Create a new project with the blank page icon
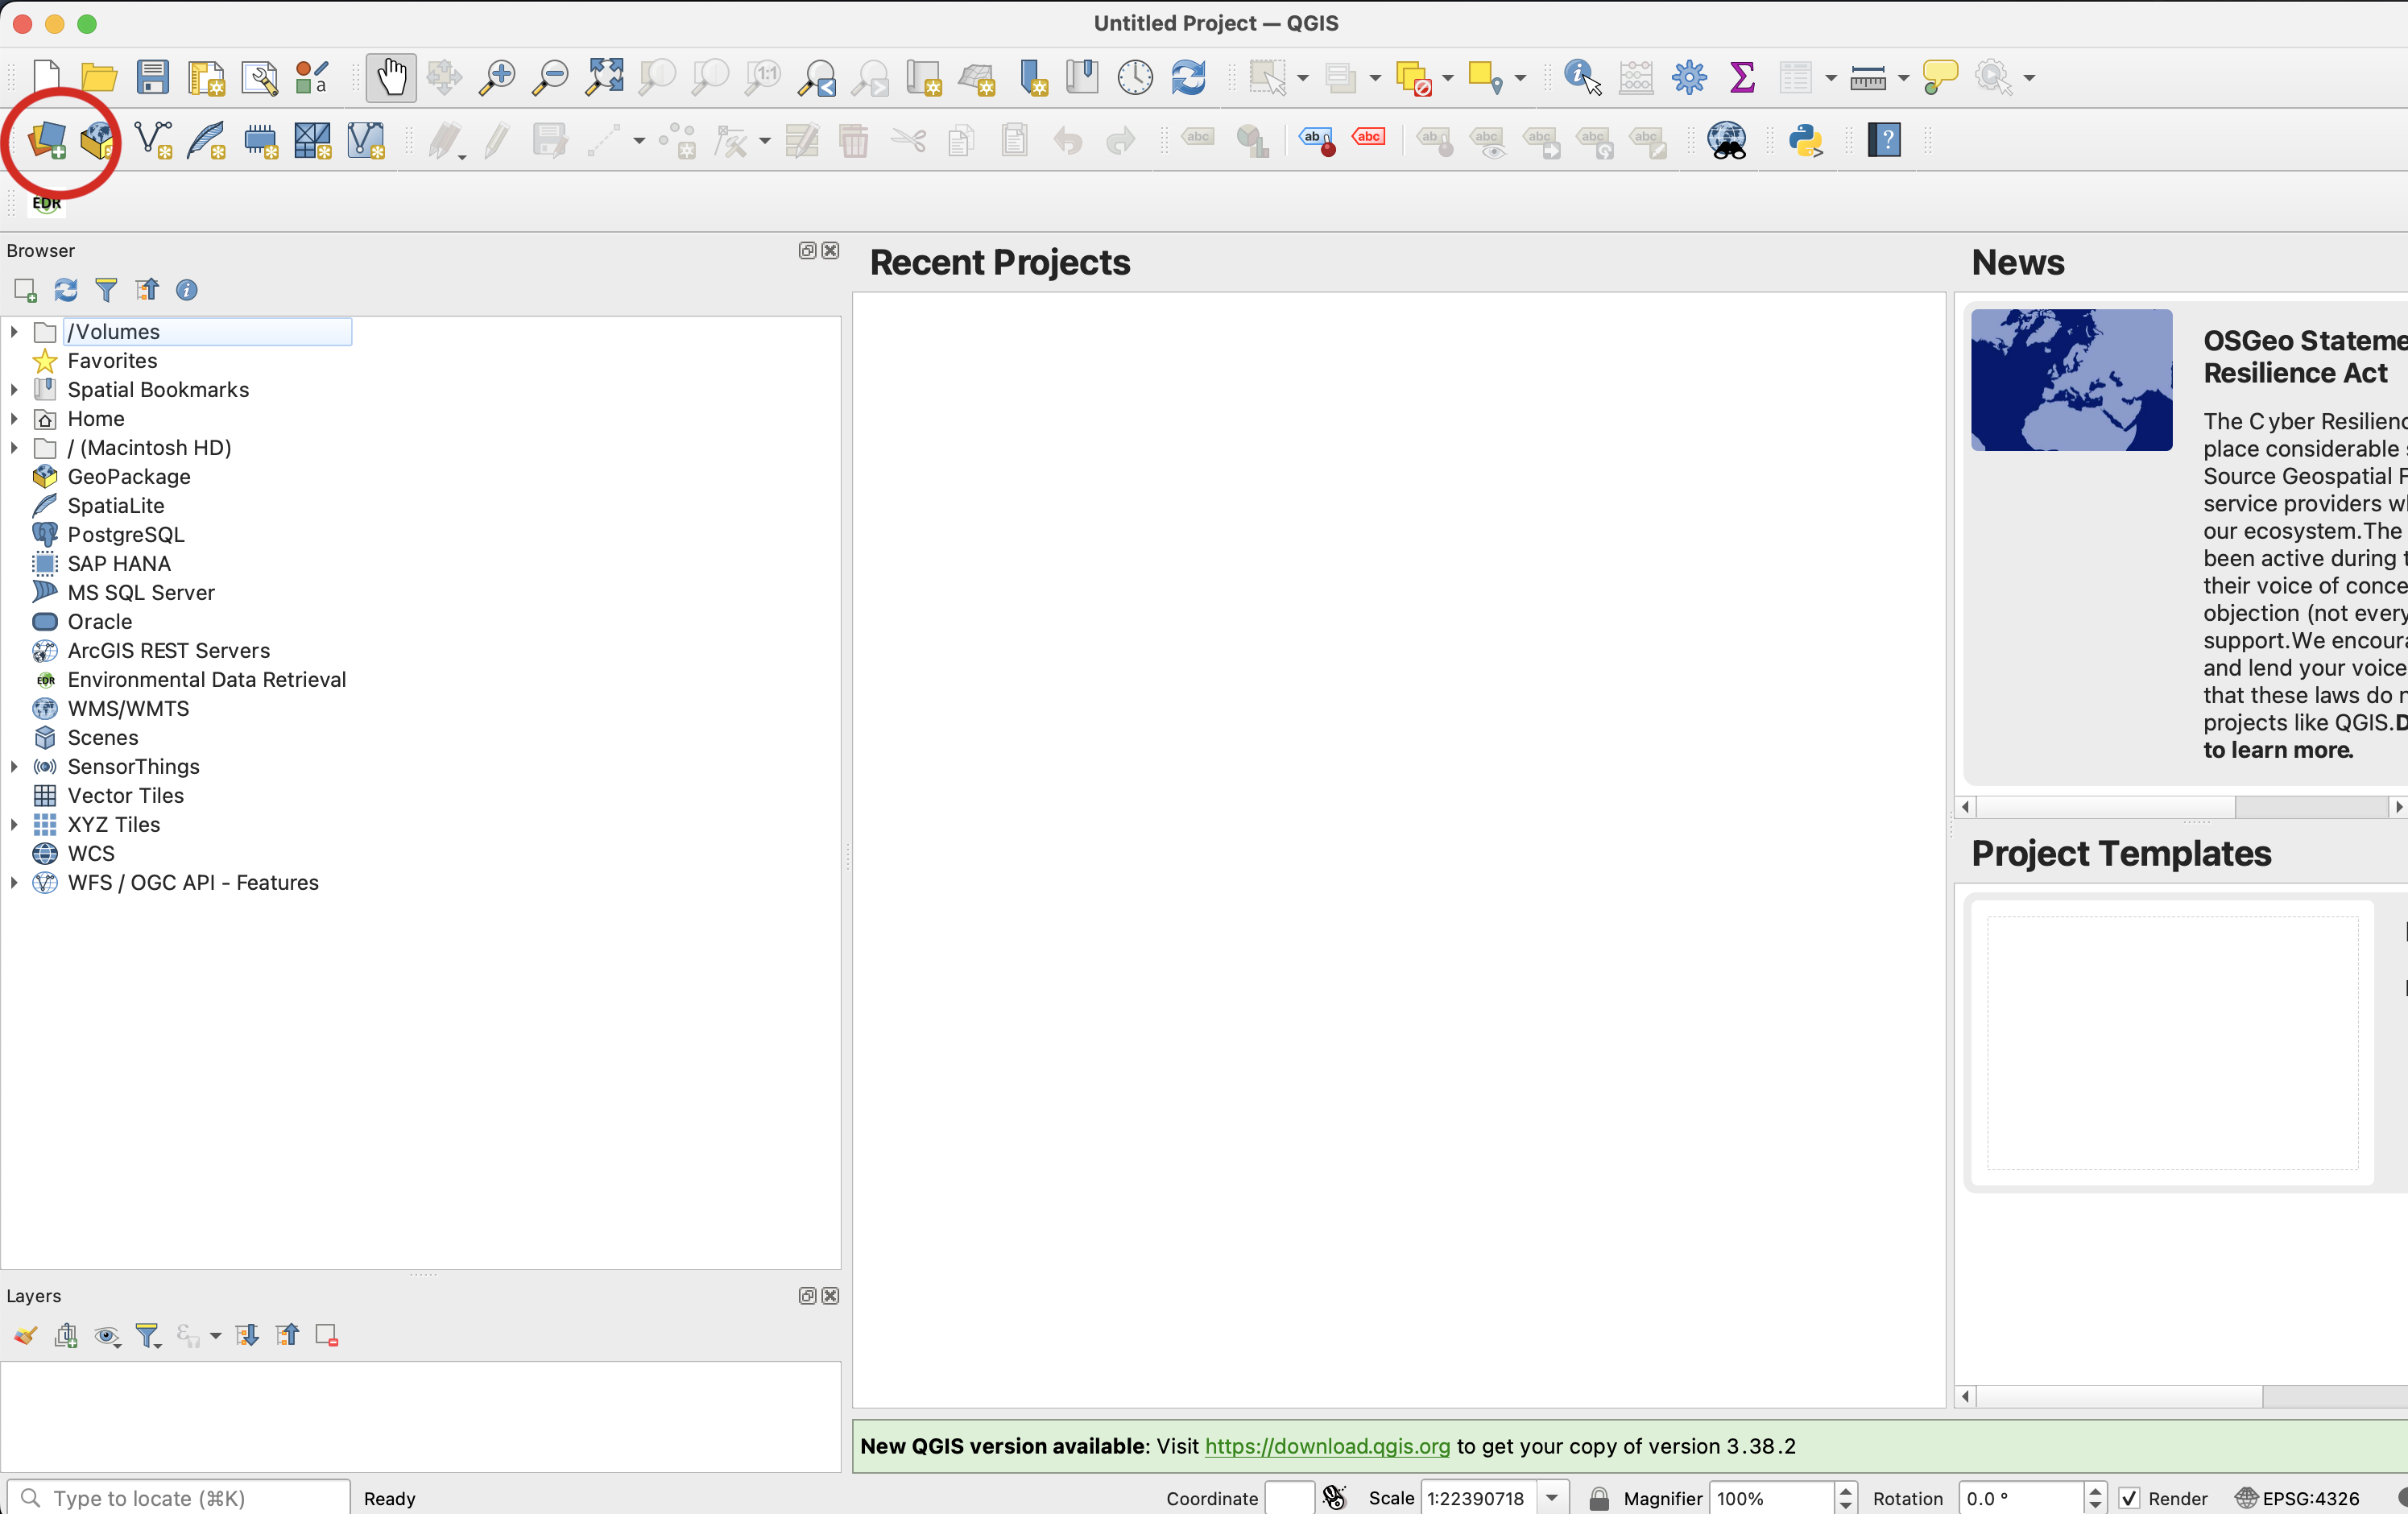The image size is (2408, 1514). (46, 77)
